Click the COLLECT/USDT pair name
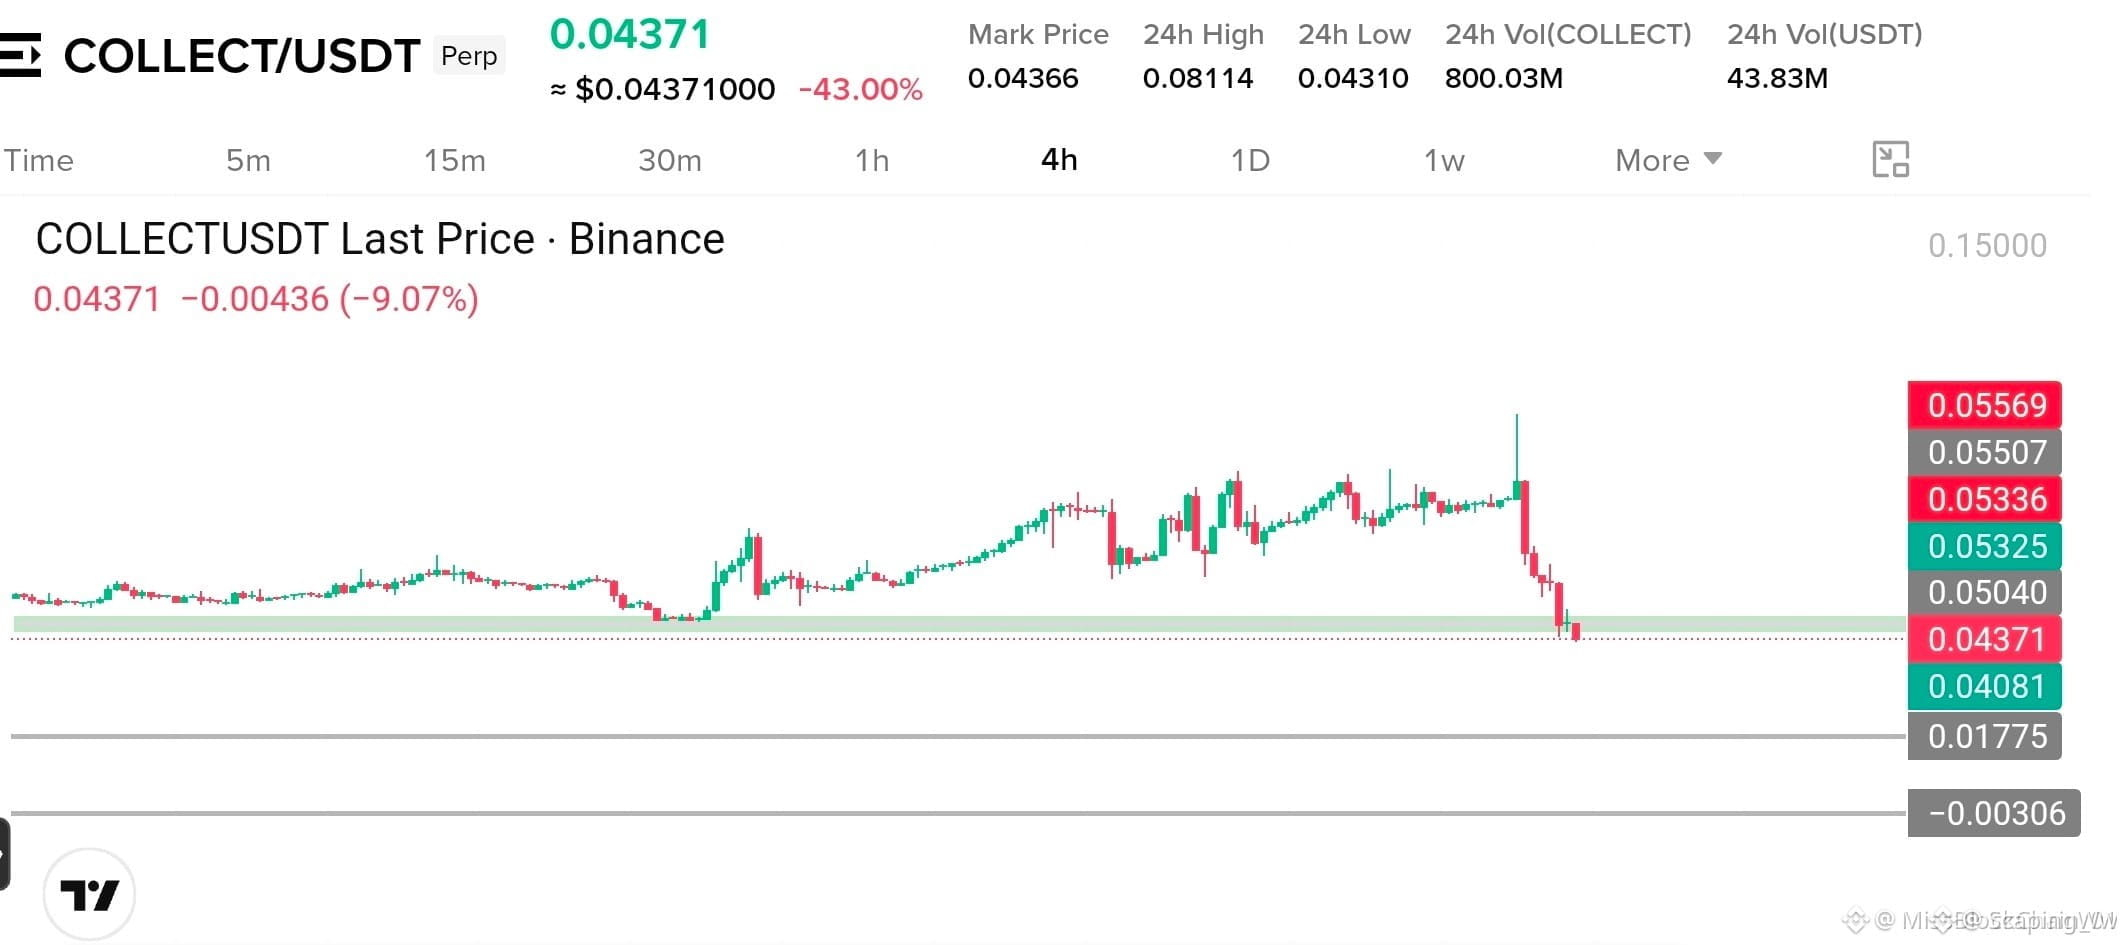Viewport: 2125px width, 945px height. [241, 56]
